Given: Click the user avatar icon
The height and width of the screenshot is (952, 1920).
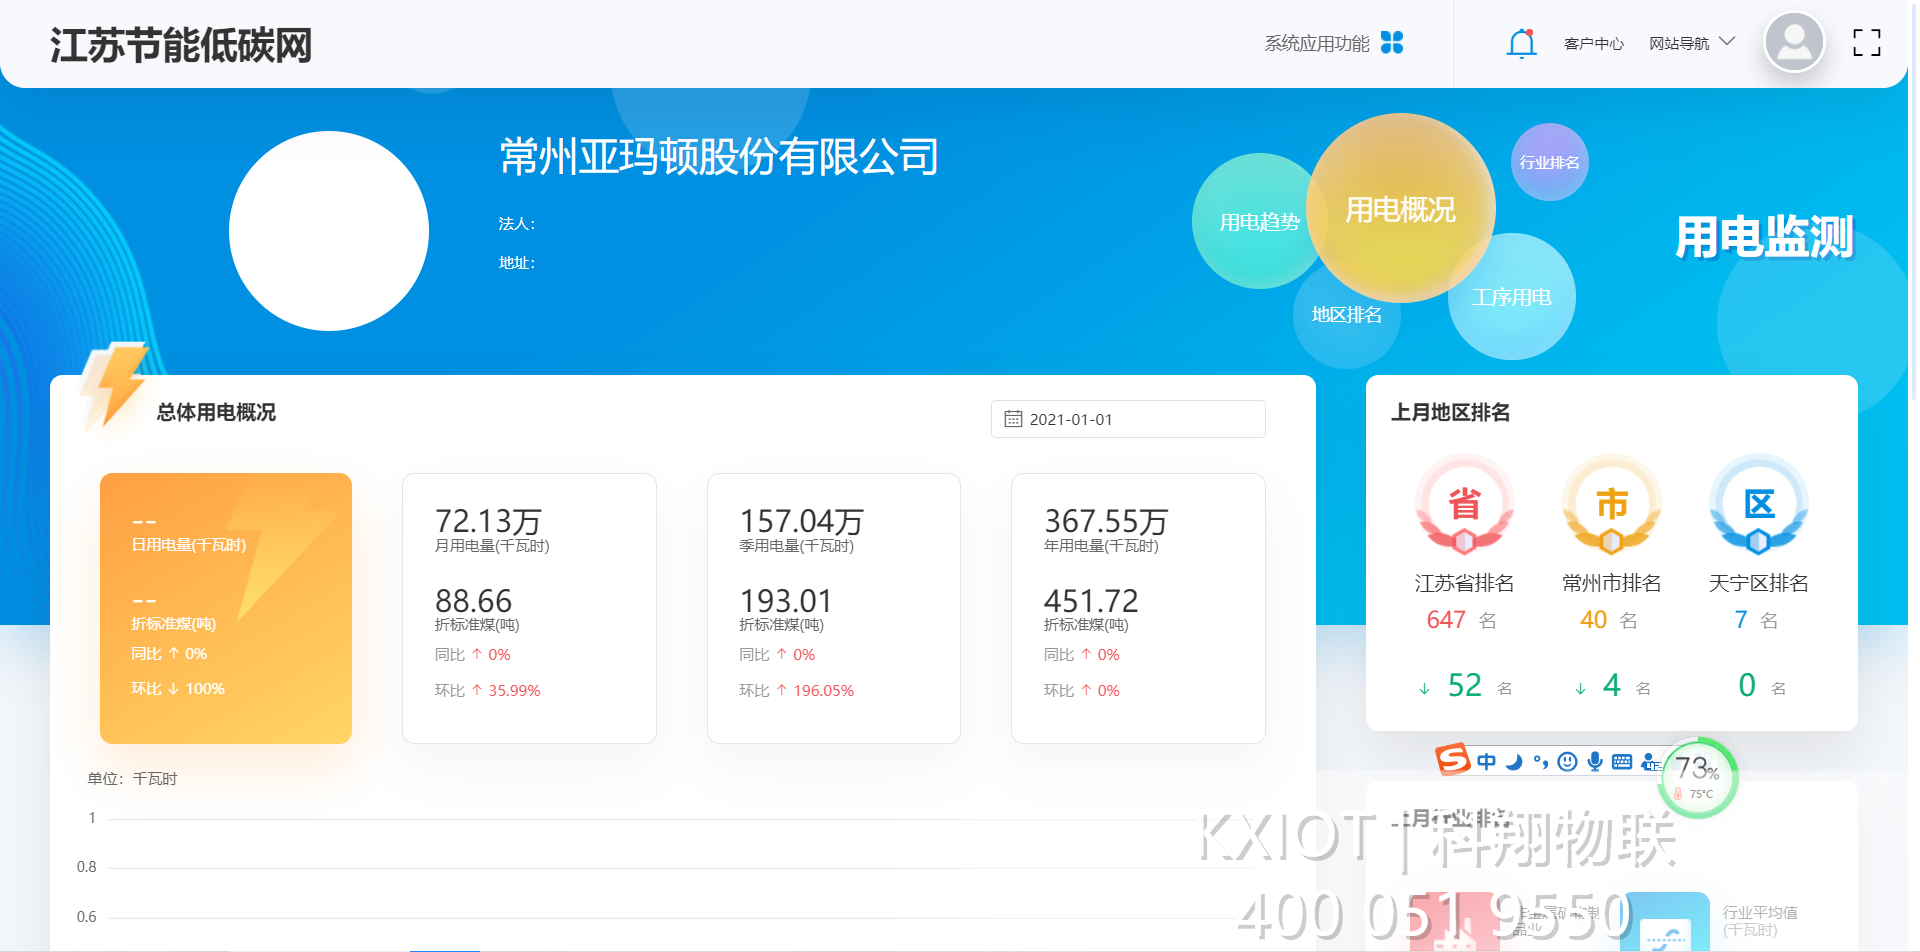Looking at the screenshot, I should (1794, 43).
